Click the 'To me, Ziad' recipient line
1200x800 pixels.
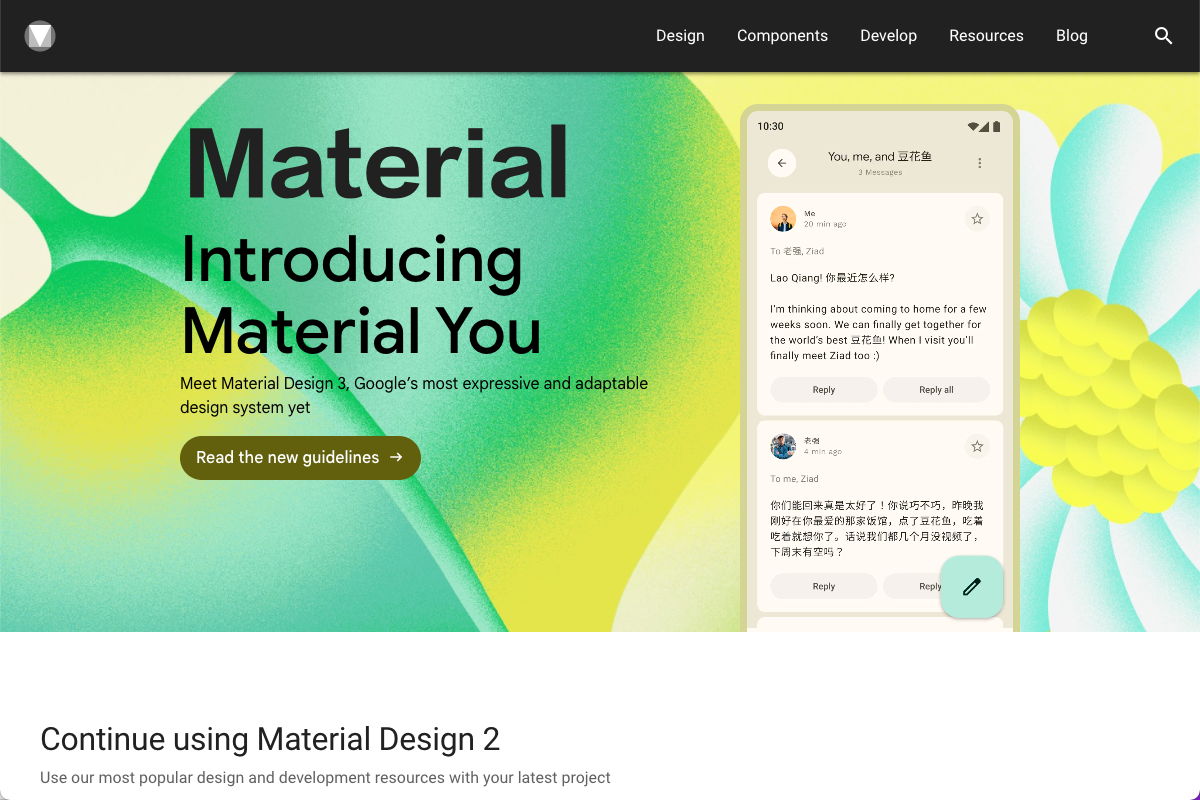(x=794, y=479)
